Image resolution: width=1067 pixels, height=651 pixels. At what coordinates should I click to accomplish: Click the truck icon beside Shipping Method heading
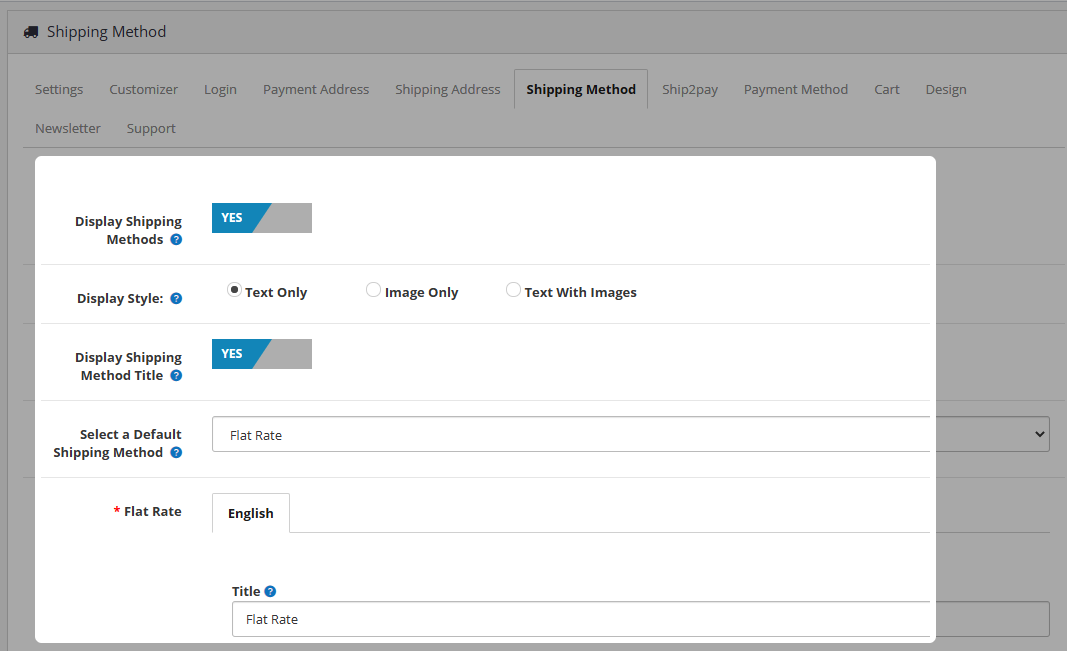[31, 32]
